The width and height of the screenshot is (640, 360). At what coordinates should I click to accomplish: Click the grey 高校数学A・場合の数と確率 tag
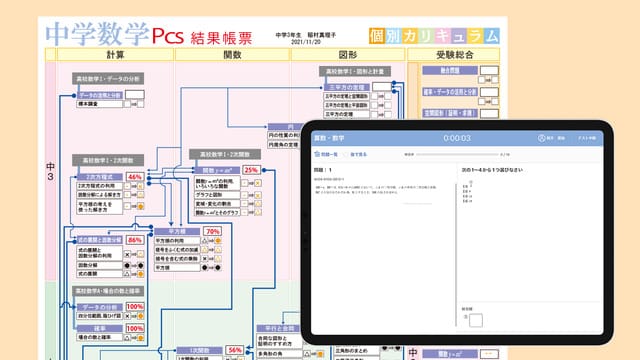(x=108, y=291)
